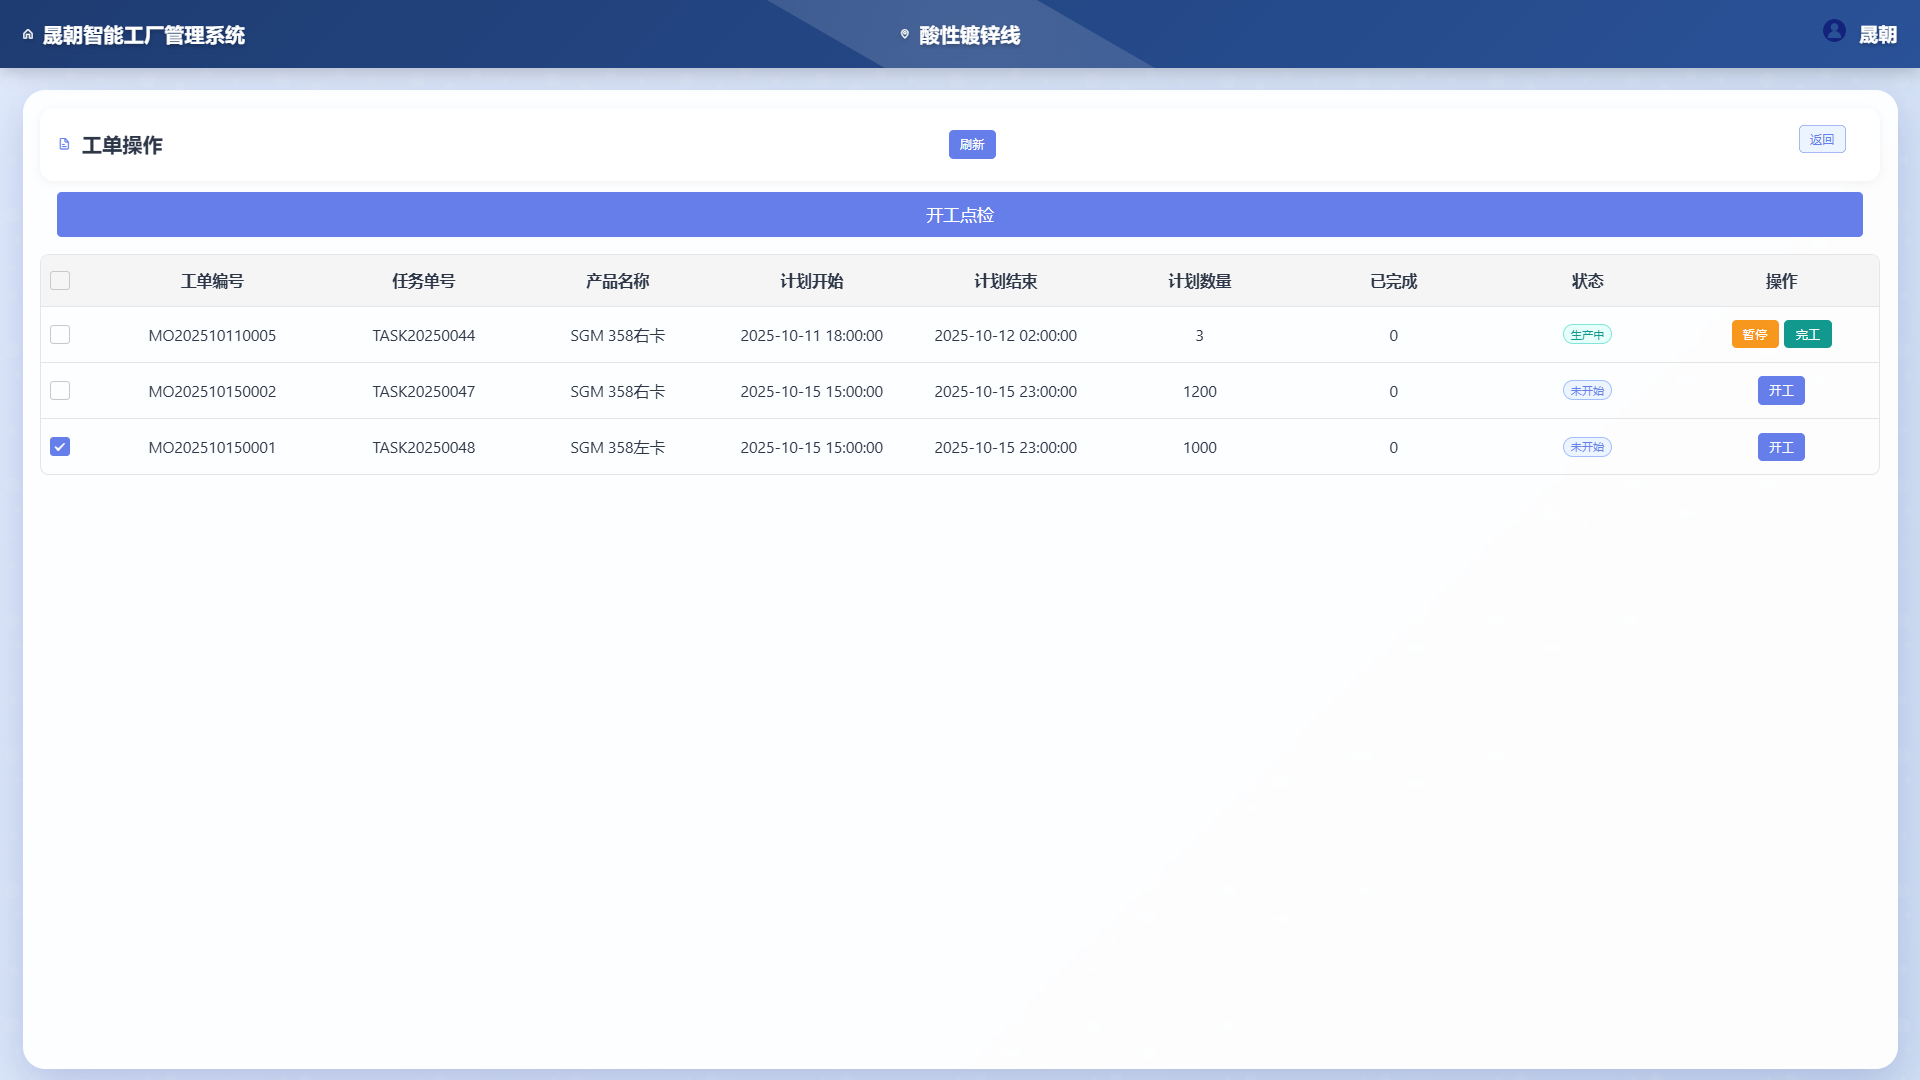This screenshot has height=1080, width=1920.
Task: Start TASK20250048 with 开工 button
Action: pyautogui.click(x=1780, y=447)
